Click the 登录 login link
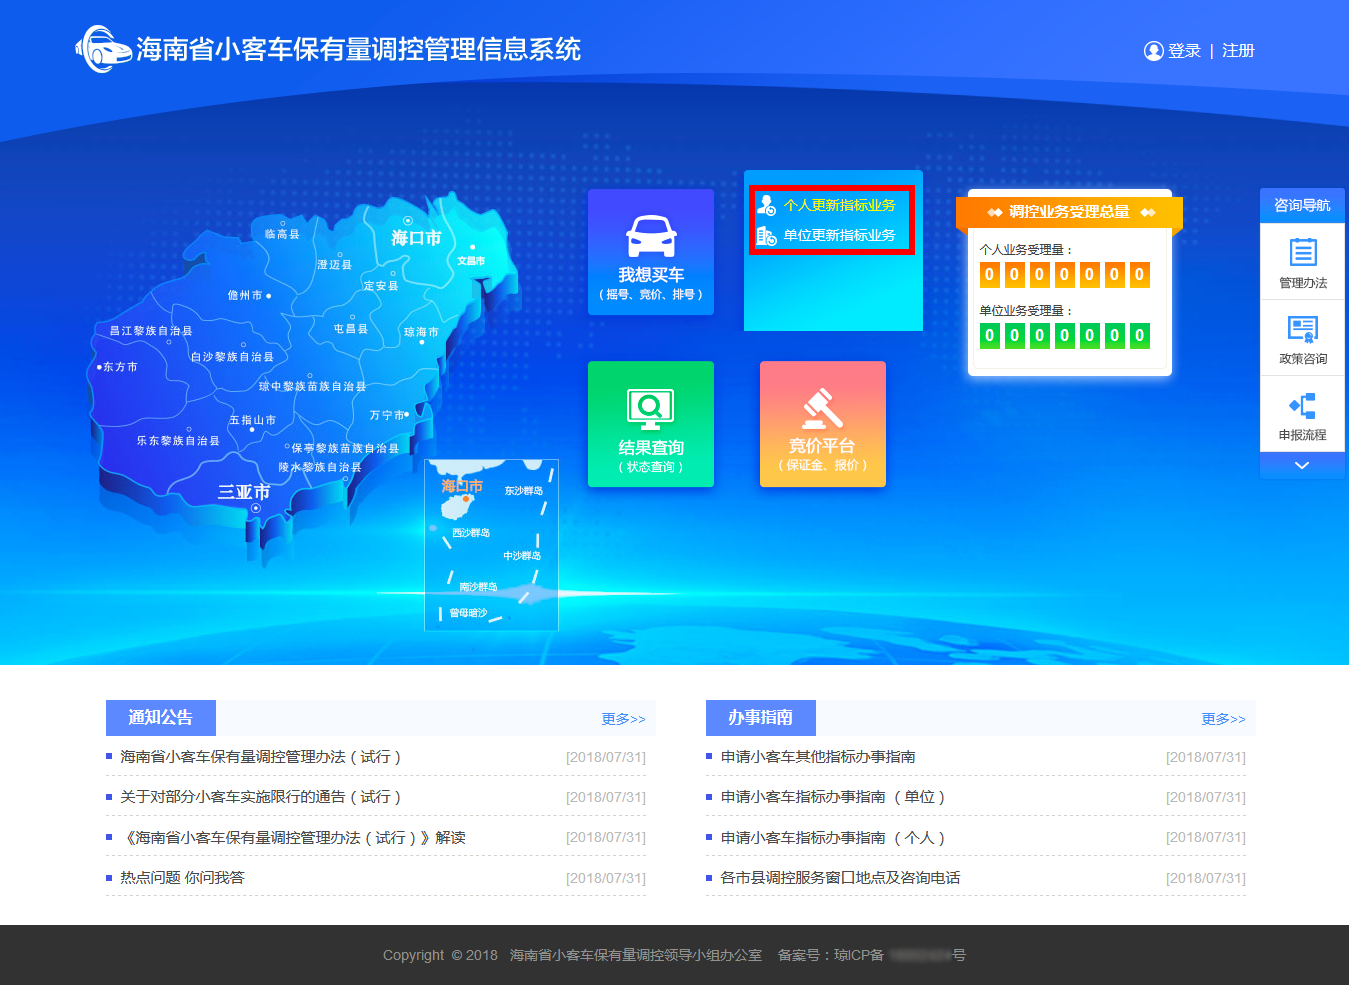 pyautogui.click(x=1184, y=51)
